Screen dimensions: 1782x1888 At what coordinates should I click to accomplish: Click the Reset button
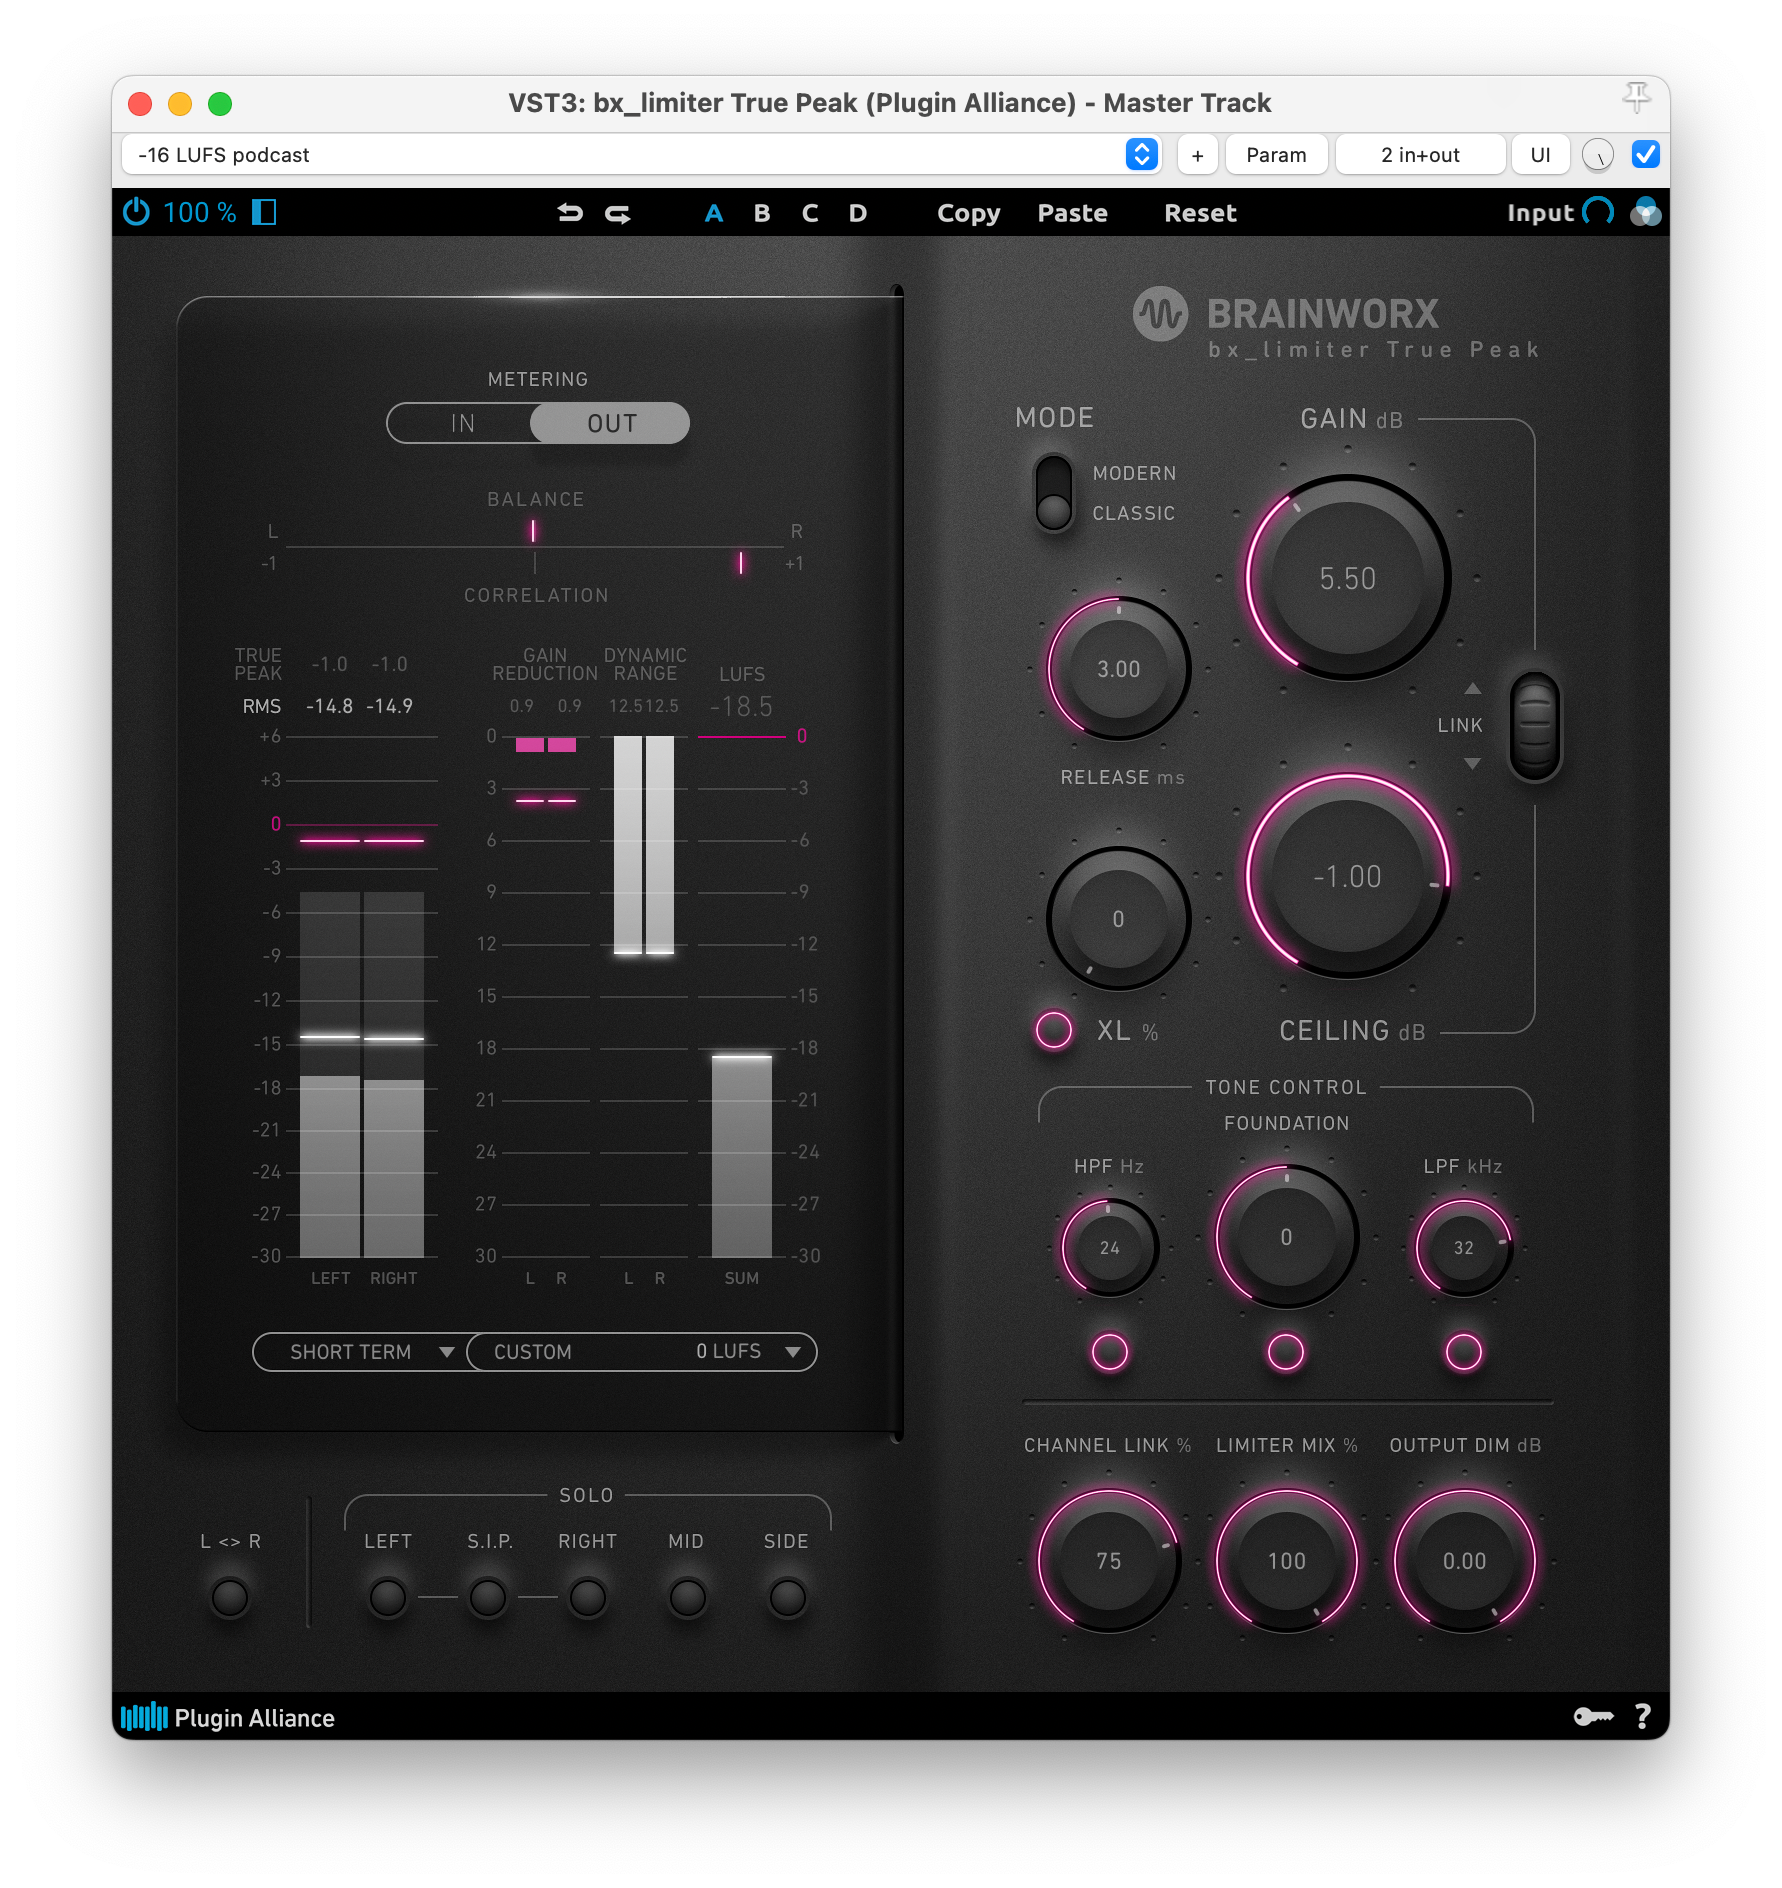1200,213
